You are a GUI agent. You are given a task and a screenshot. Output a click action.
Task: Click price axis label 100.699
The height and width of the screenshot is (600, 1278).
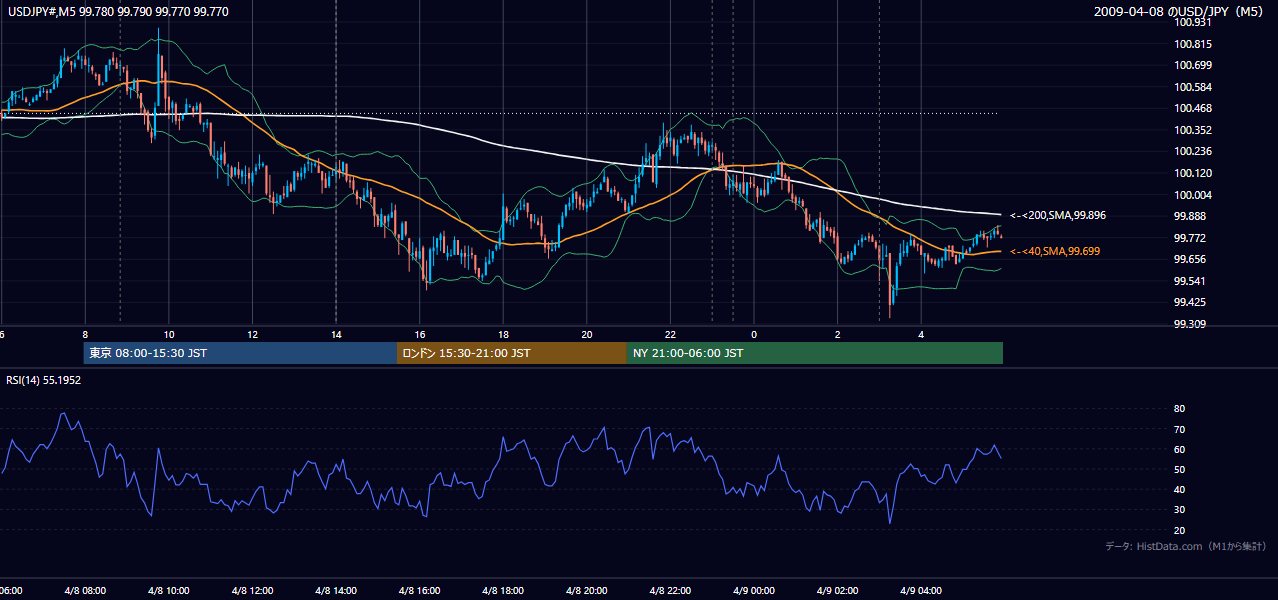point(1193,65)
